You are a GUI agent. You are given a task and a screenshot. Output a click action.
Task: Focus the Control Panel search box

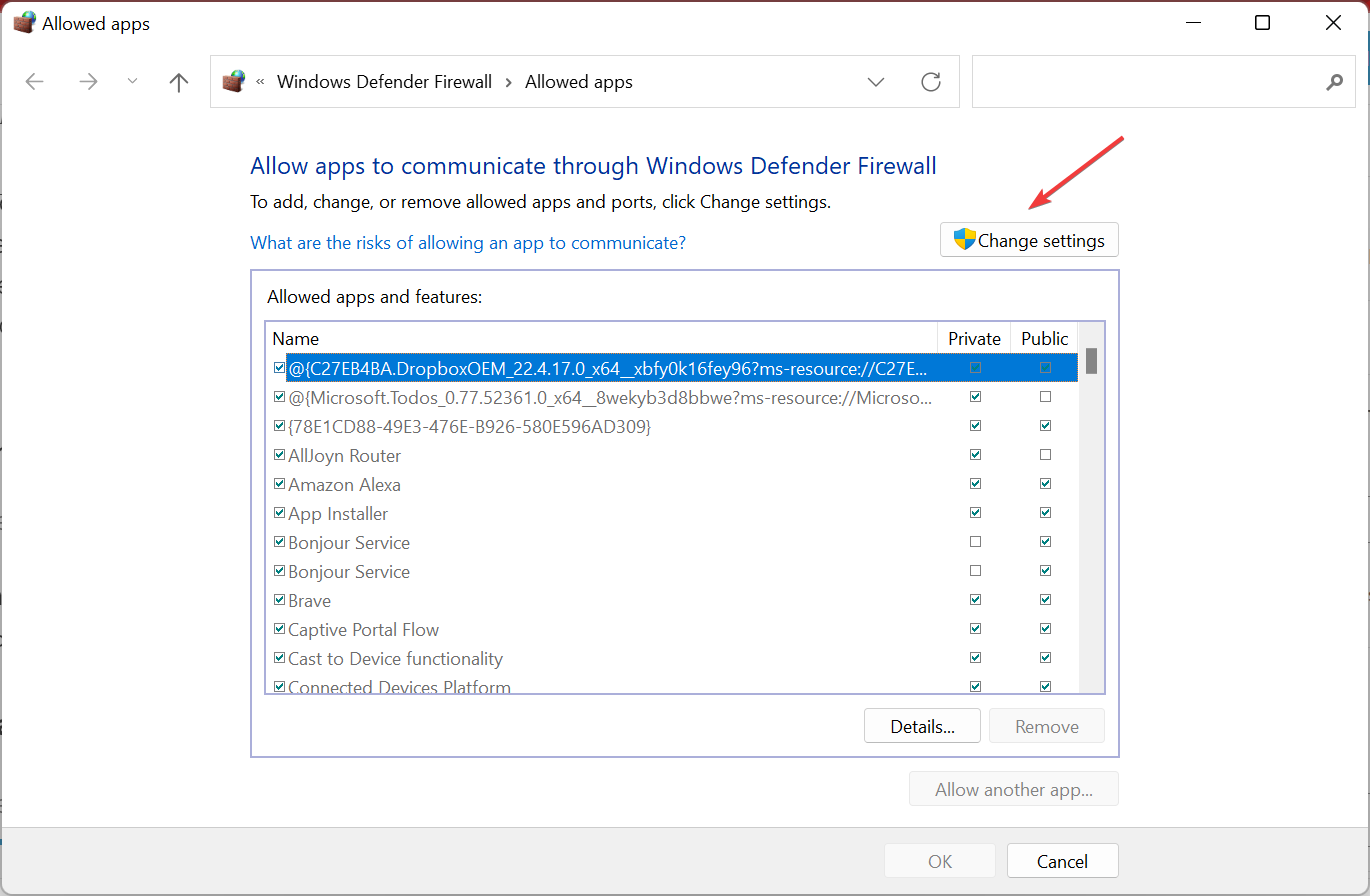tap(1163, 82)
